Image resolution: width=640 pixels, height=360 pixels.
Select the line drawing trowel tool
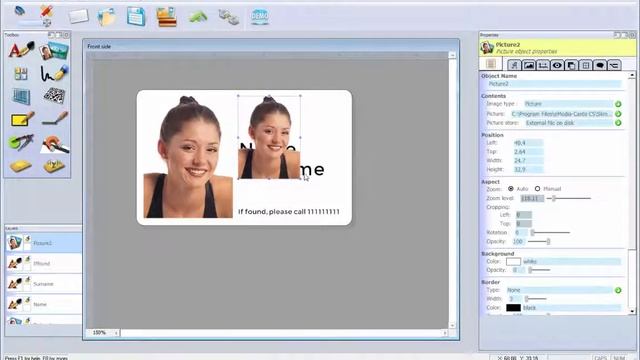point(55,119)
